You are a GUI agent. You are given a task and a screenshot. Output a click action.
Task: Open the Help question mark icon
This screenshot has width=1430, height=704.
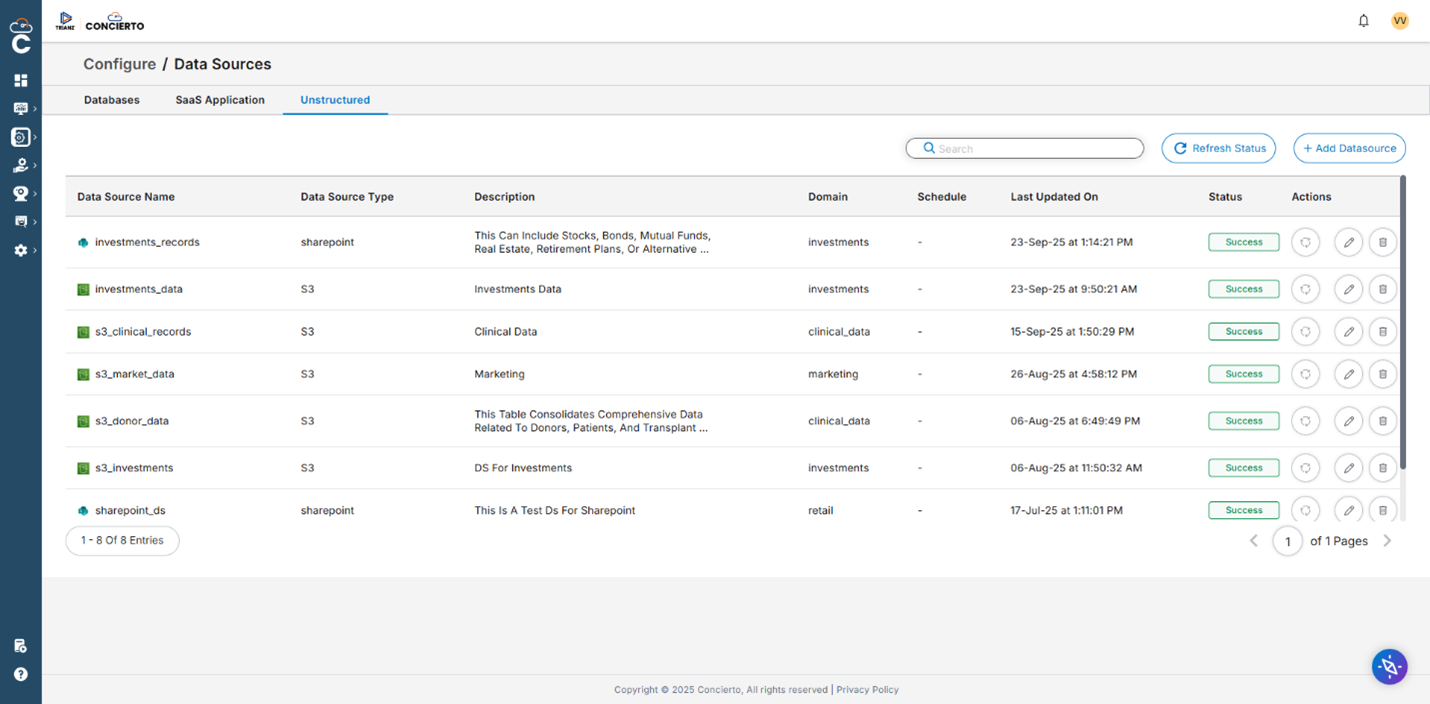[x=20, y=674]
